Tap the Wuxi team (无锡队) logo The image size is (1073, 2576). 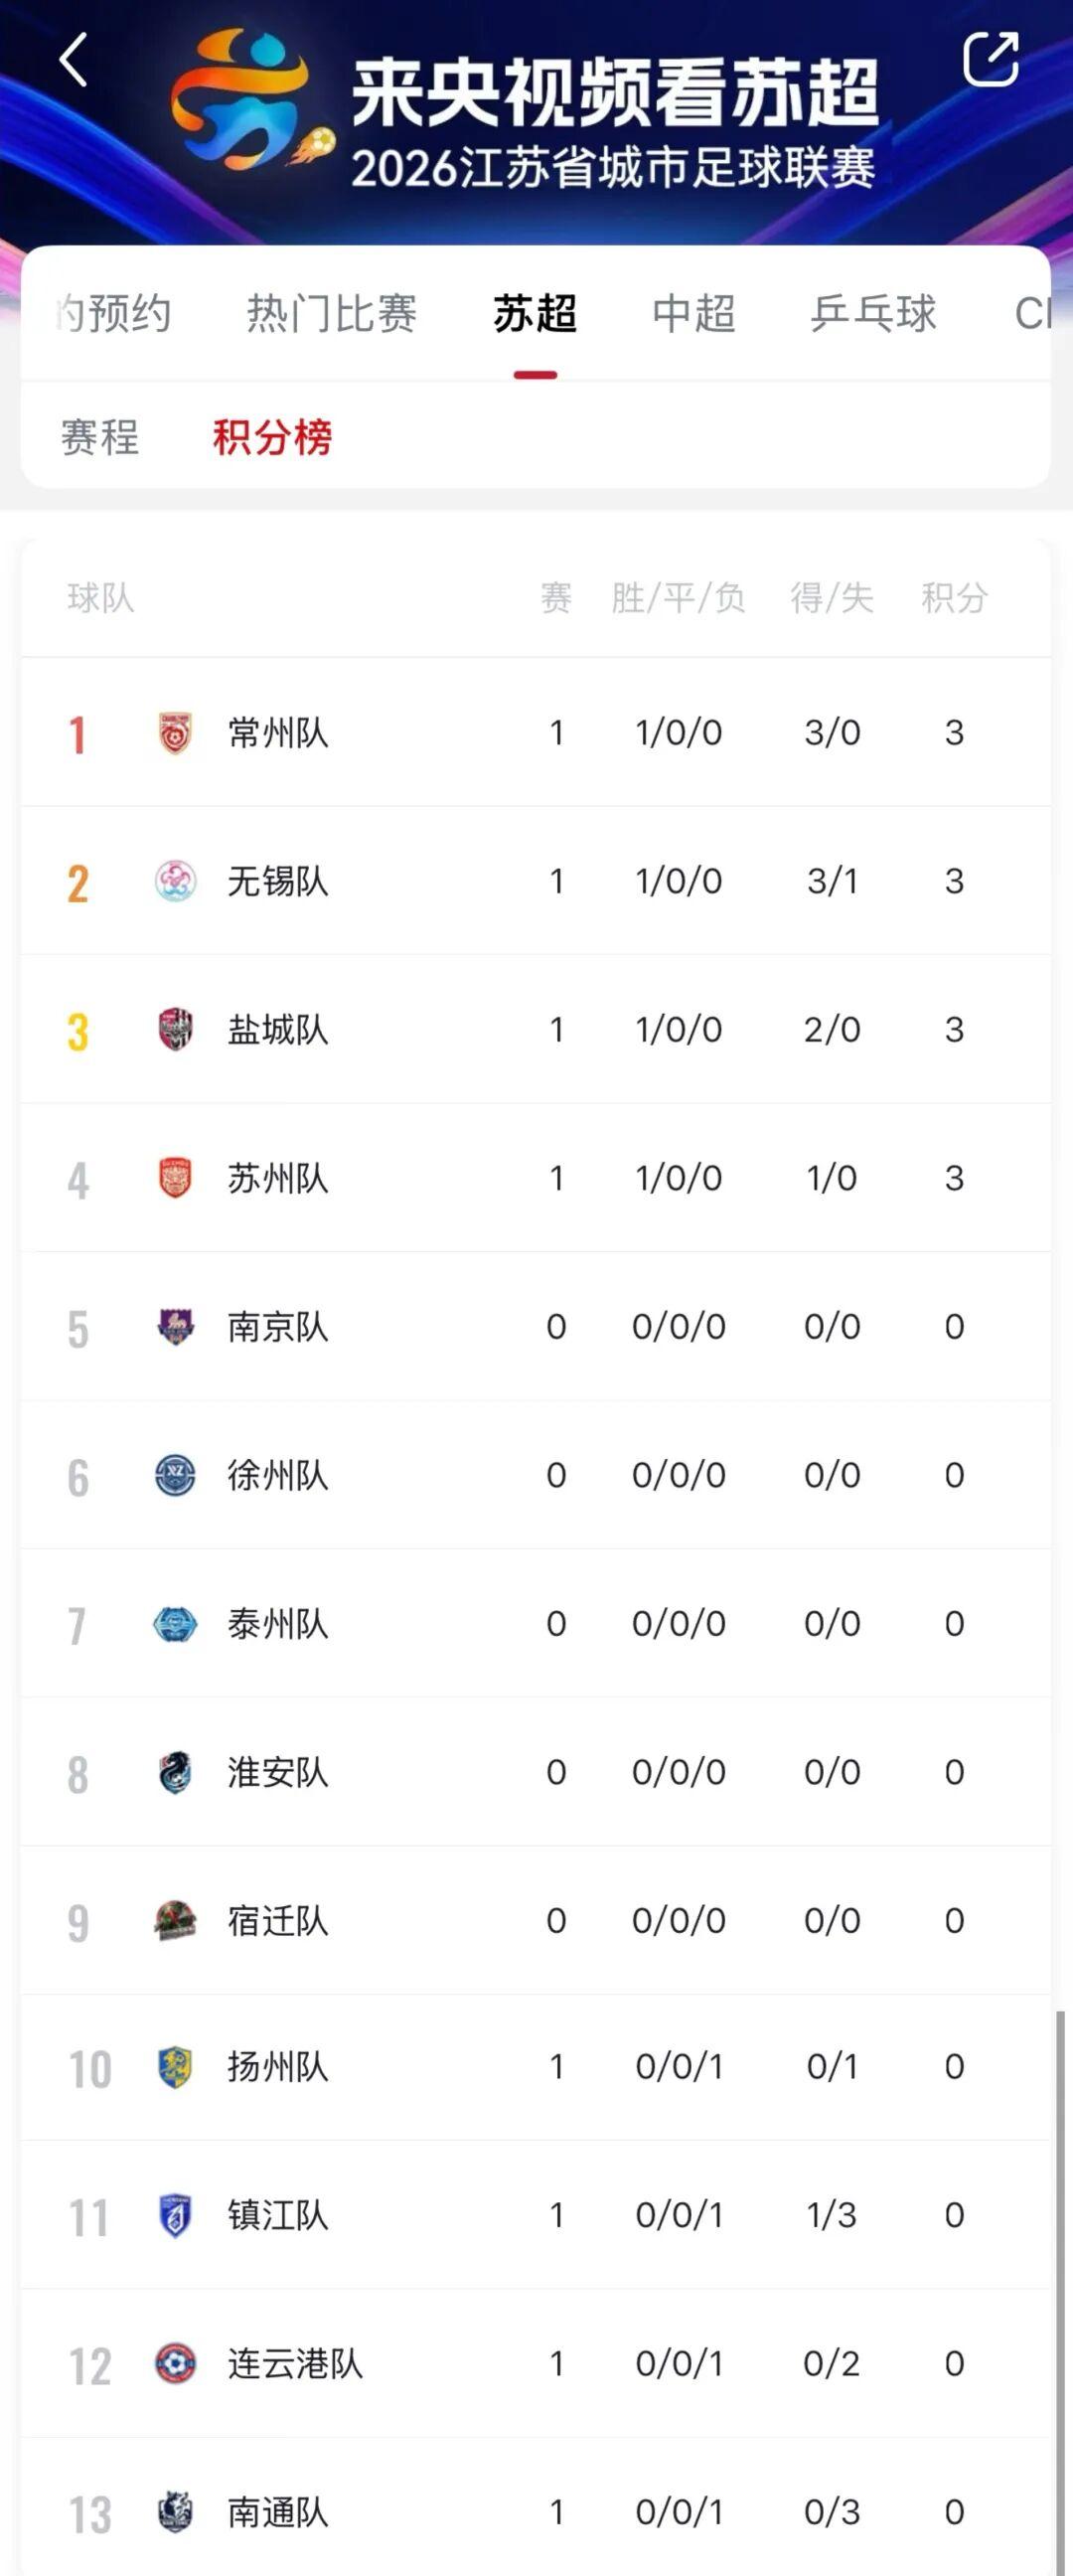pos(175,881)
